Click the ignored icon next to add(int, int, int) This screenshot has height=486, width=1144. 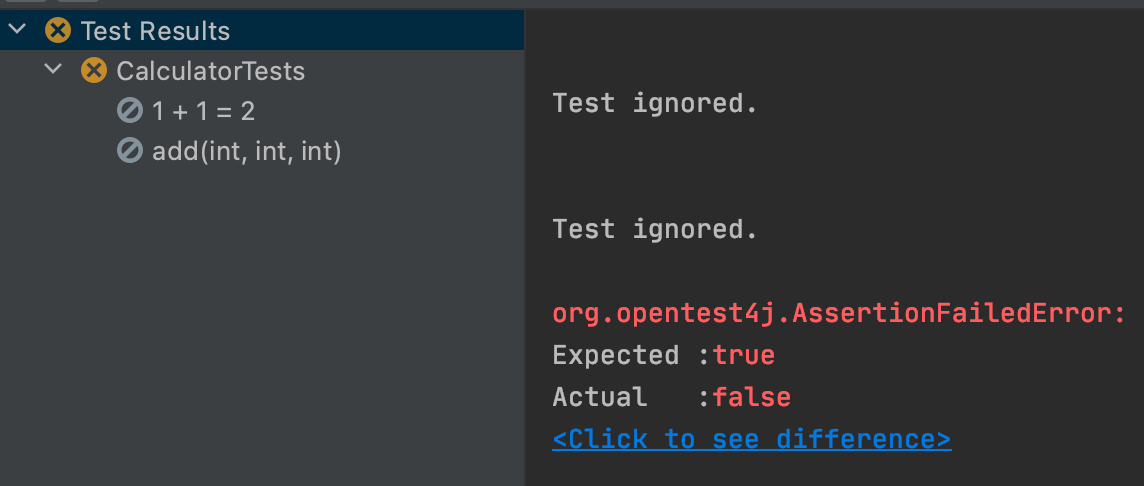click(130, 151)
